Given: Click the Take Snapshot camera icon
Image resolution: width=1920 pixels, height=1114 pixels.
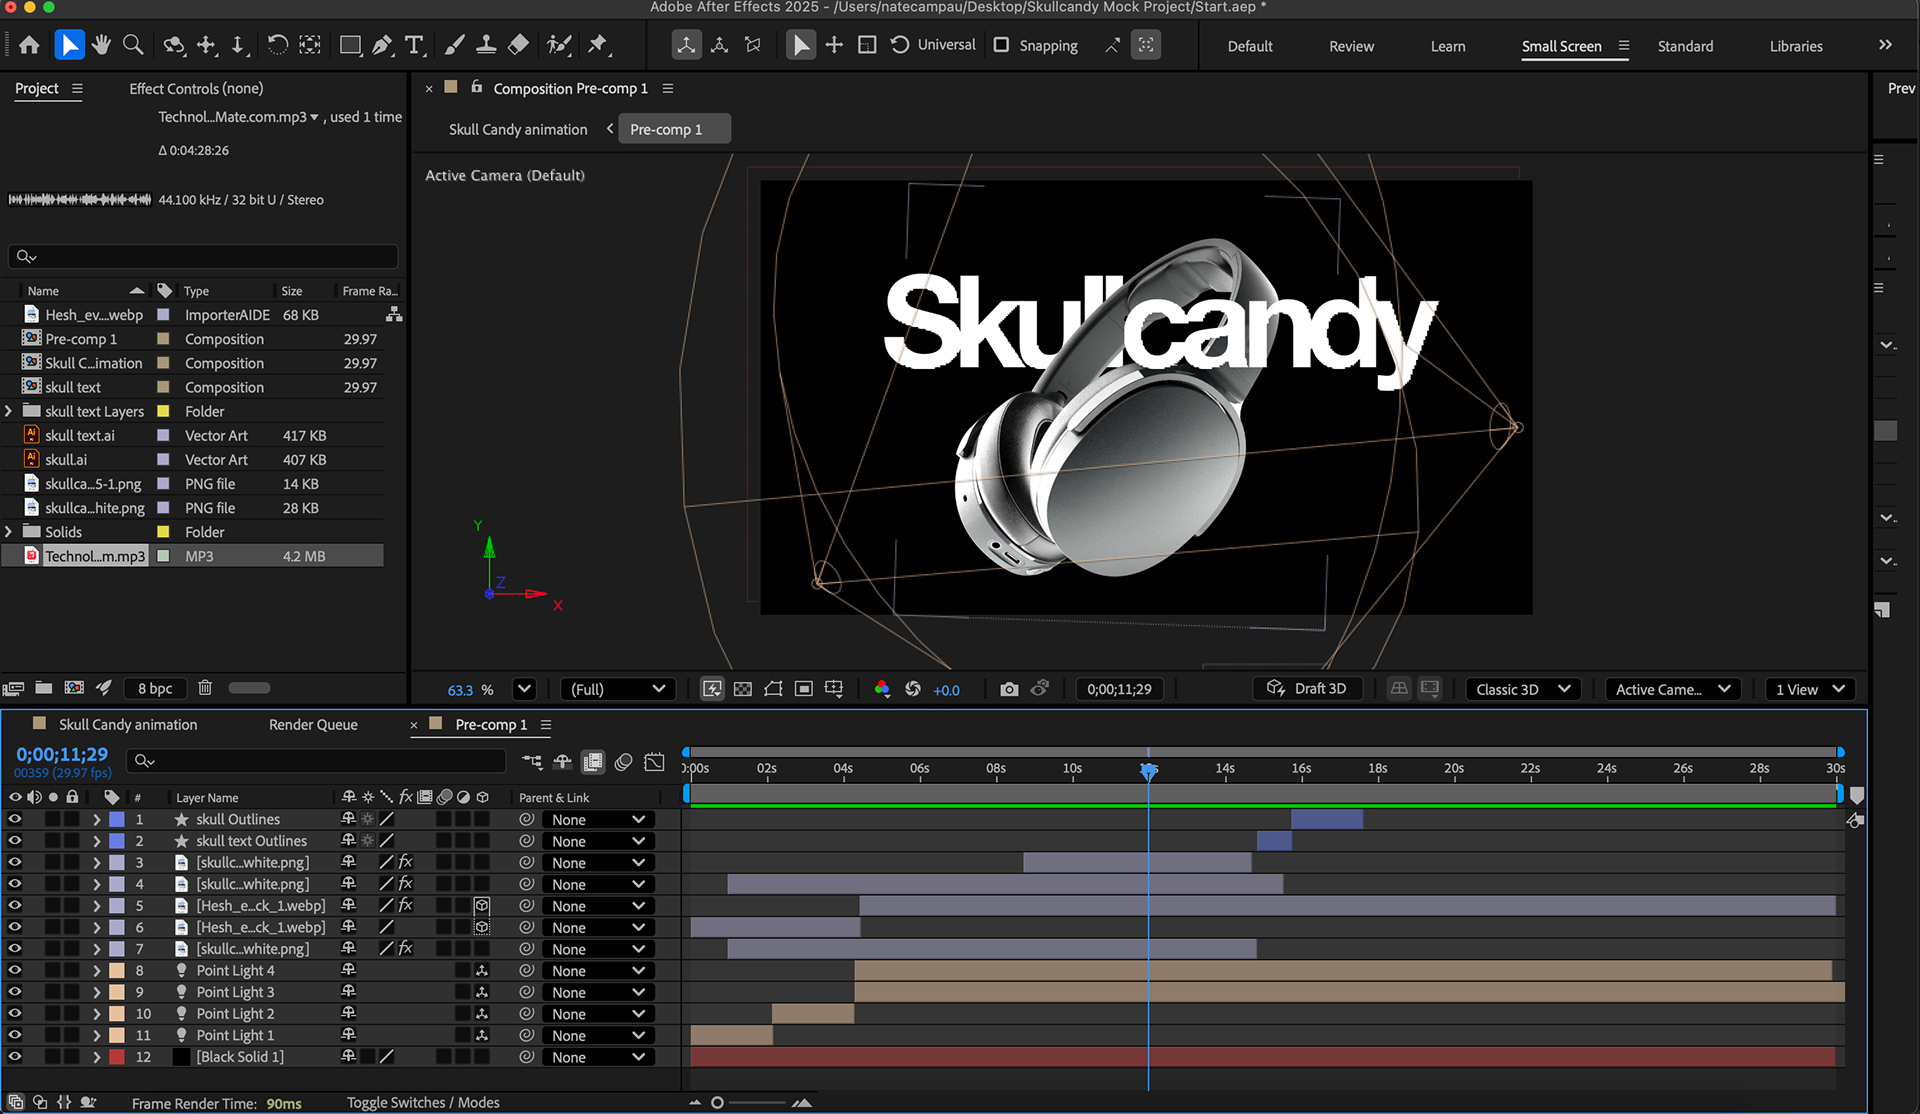Looking at the screenshot, I should [x=1009, y=689].
